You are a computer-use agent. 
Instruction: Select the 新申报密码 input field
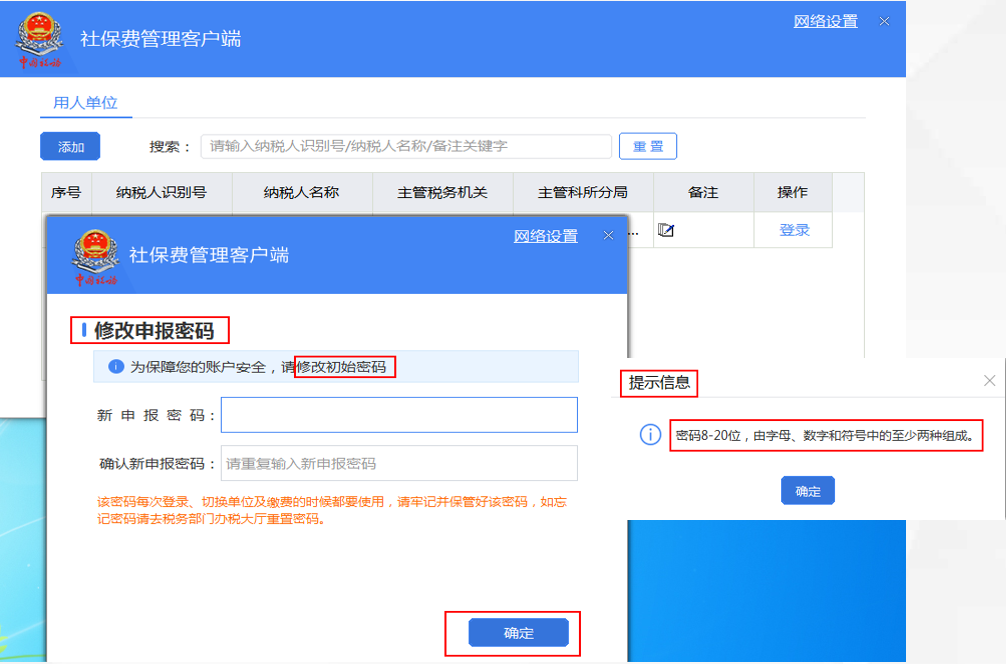[x=399, y=415]
